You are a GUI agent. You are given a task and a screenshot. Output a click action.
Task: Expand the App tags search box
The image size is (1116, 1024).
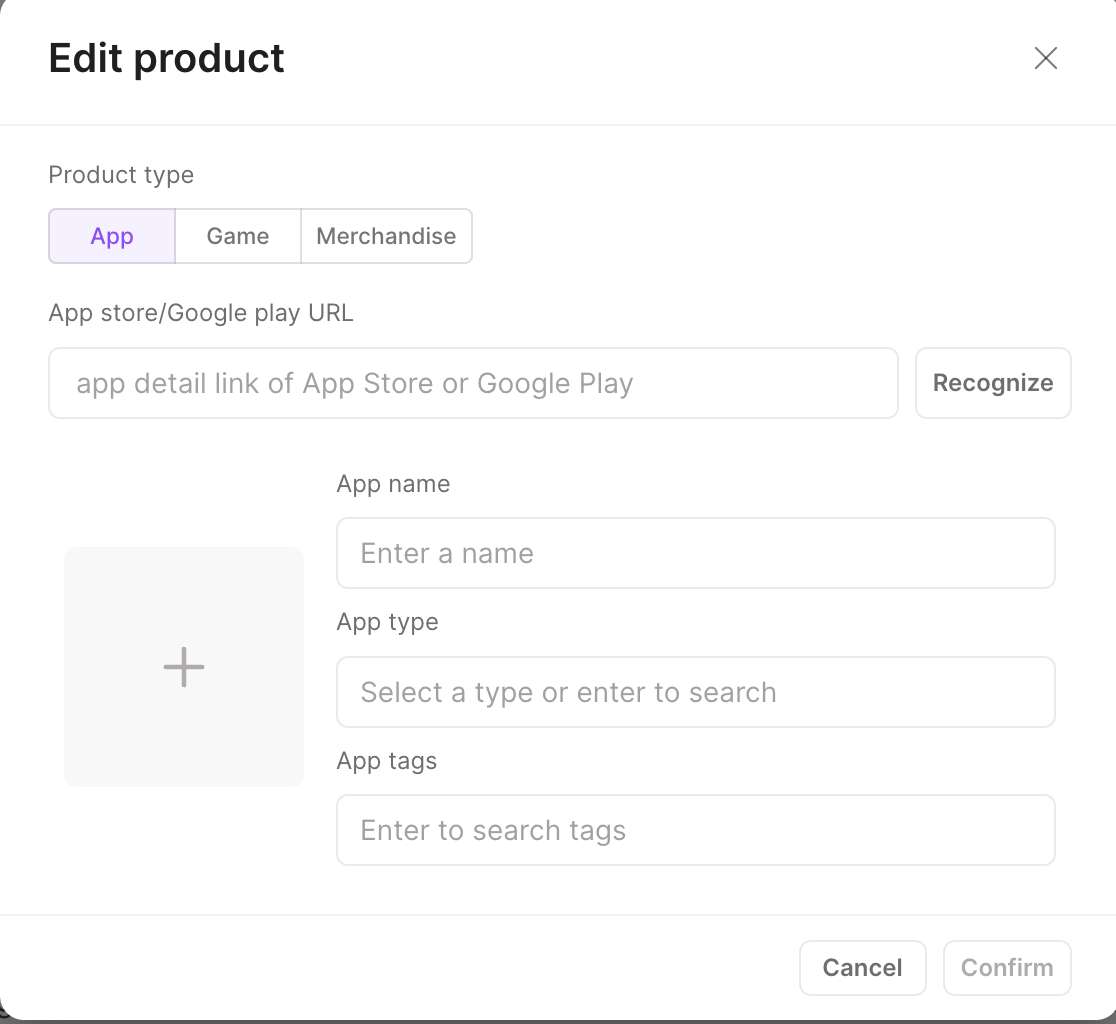(x=695, y=830)
